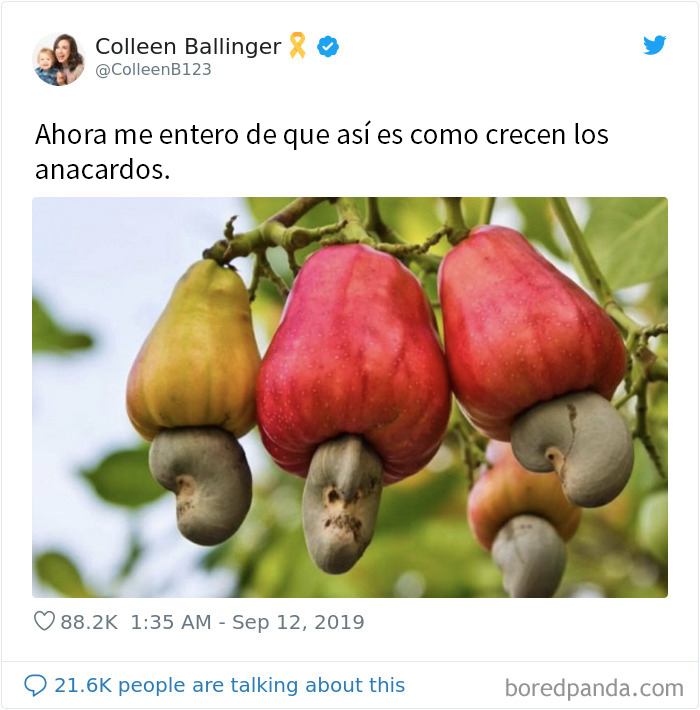Click the 88.2K likes count
Viewport: 700px width, 710px height.
pos(89,622)
